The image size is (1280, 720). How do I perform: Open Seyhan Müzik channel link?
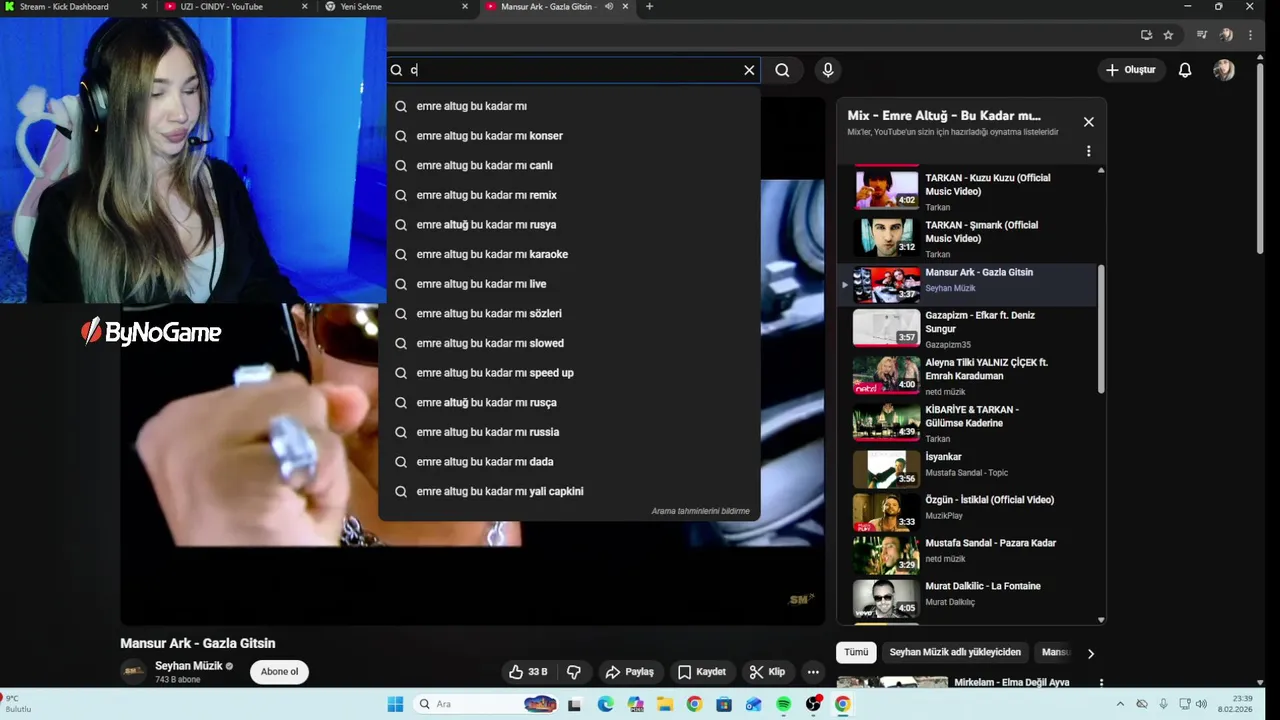click(189, 666)
